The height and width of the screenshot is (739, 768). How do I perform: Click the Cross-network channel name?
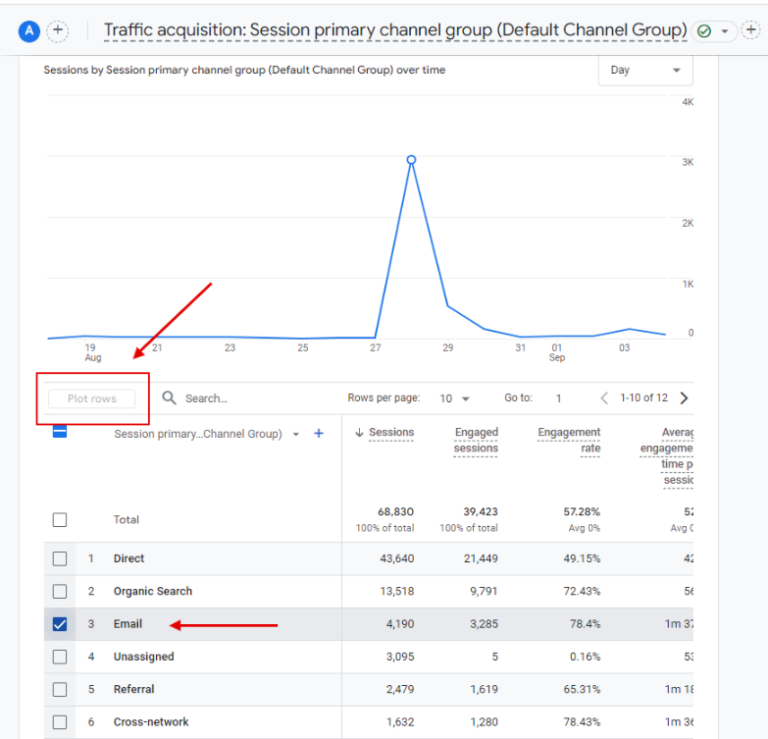coord(151,722)
